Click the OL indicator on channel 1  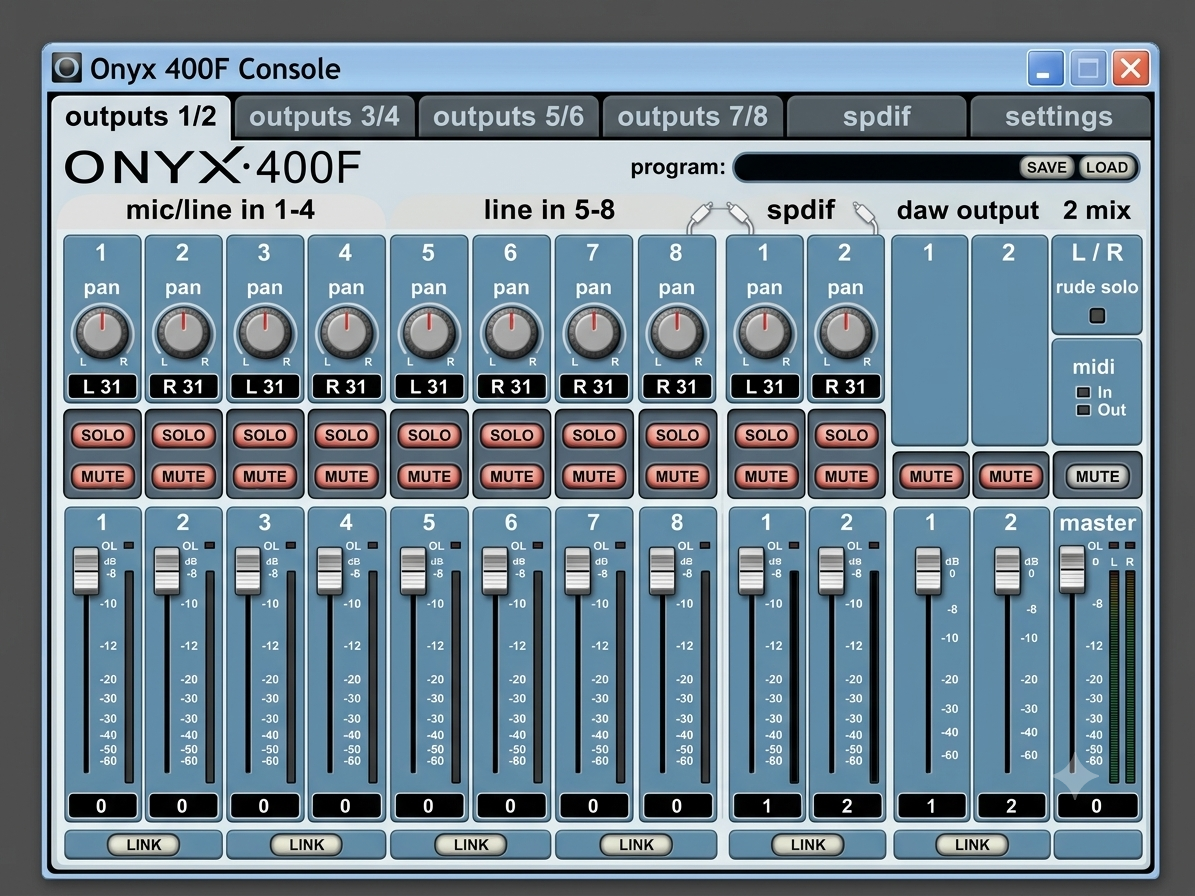point(128,546)
